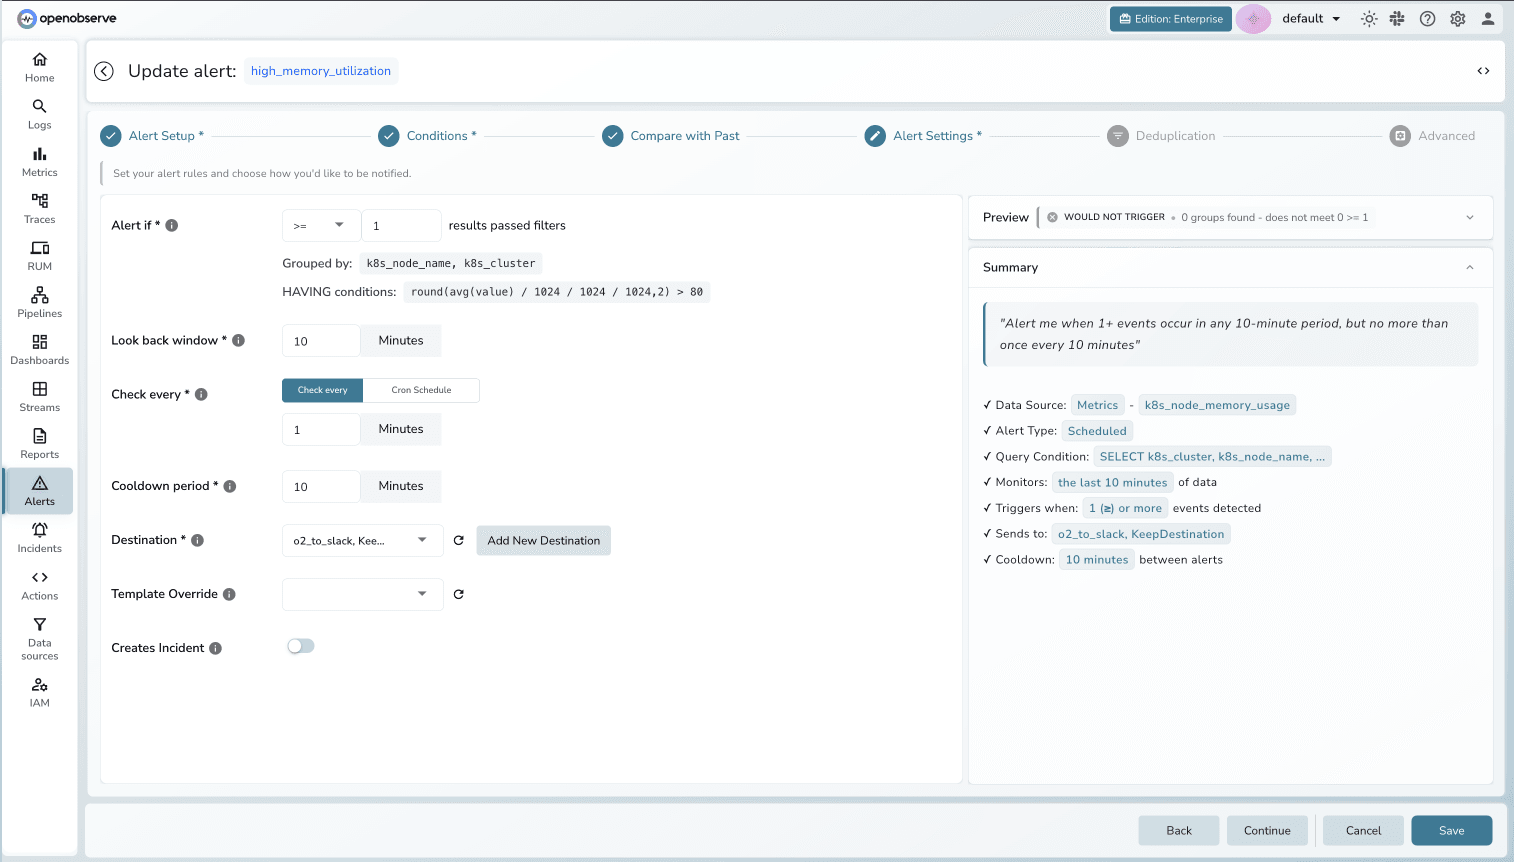Image resolution: width=1514 pixels, height=862 pixels.
Task: Select the Check every schedule mode
Action: coord(322,390)
